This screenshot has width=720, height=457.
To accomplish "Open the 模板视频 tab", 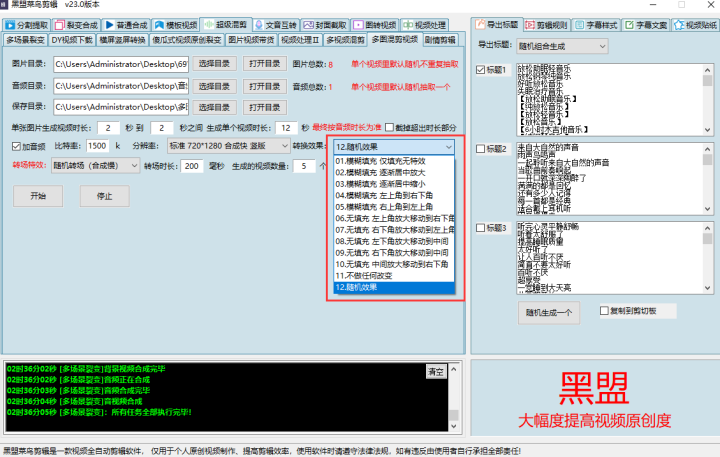I will [x=176, y=25].
